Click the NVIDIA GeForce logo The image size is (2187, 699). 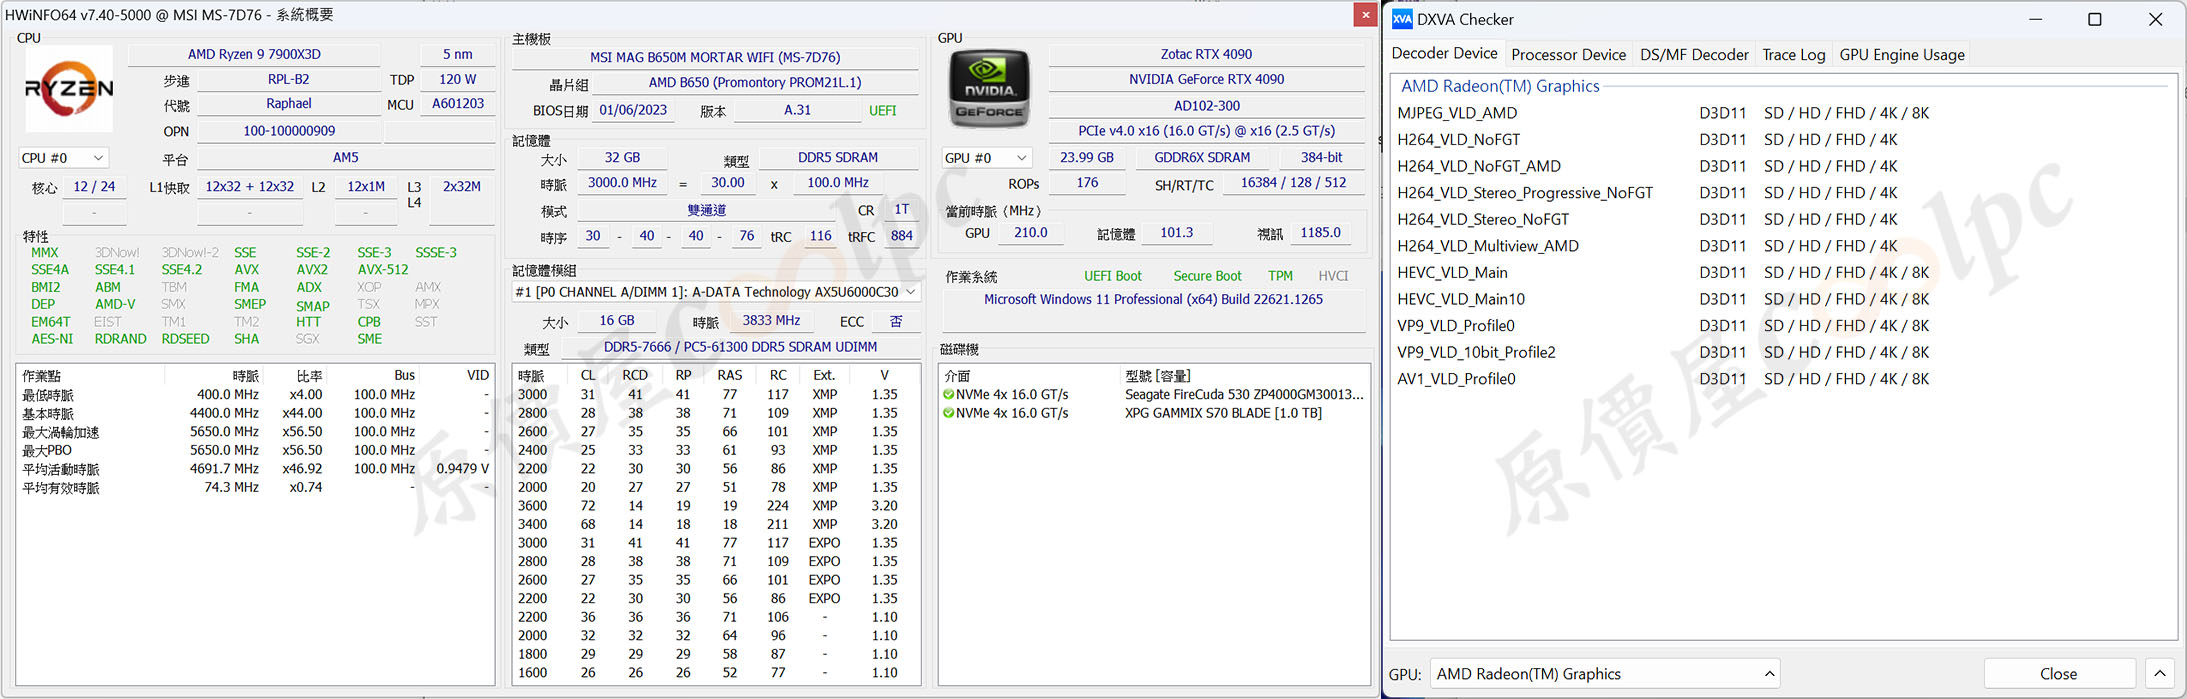coord(989,89)
